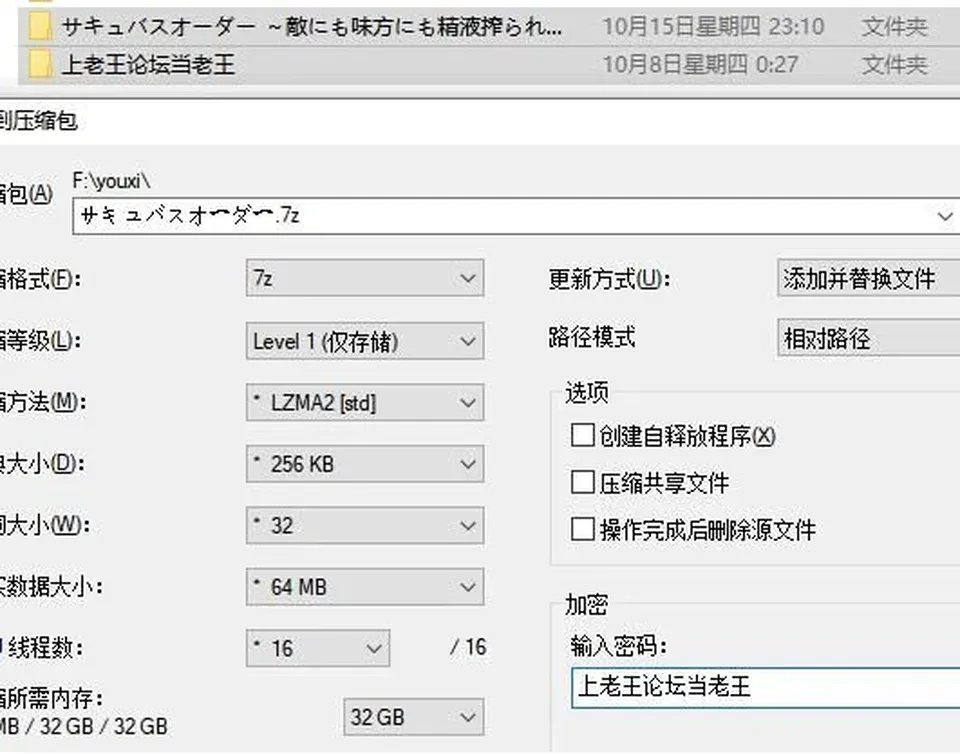Click the date 10月8日星期四 0:27

pos(700,64)
